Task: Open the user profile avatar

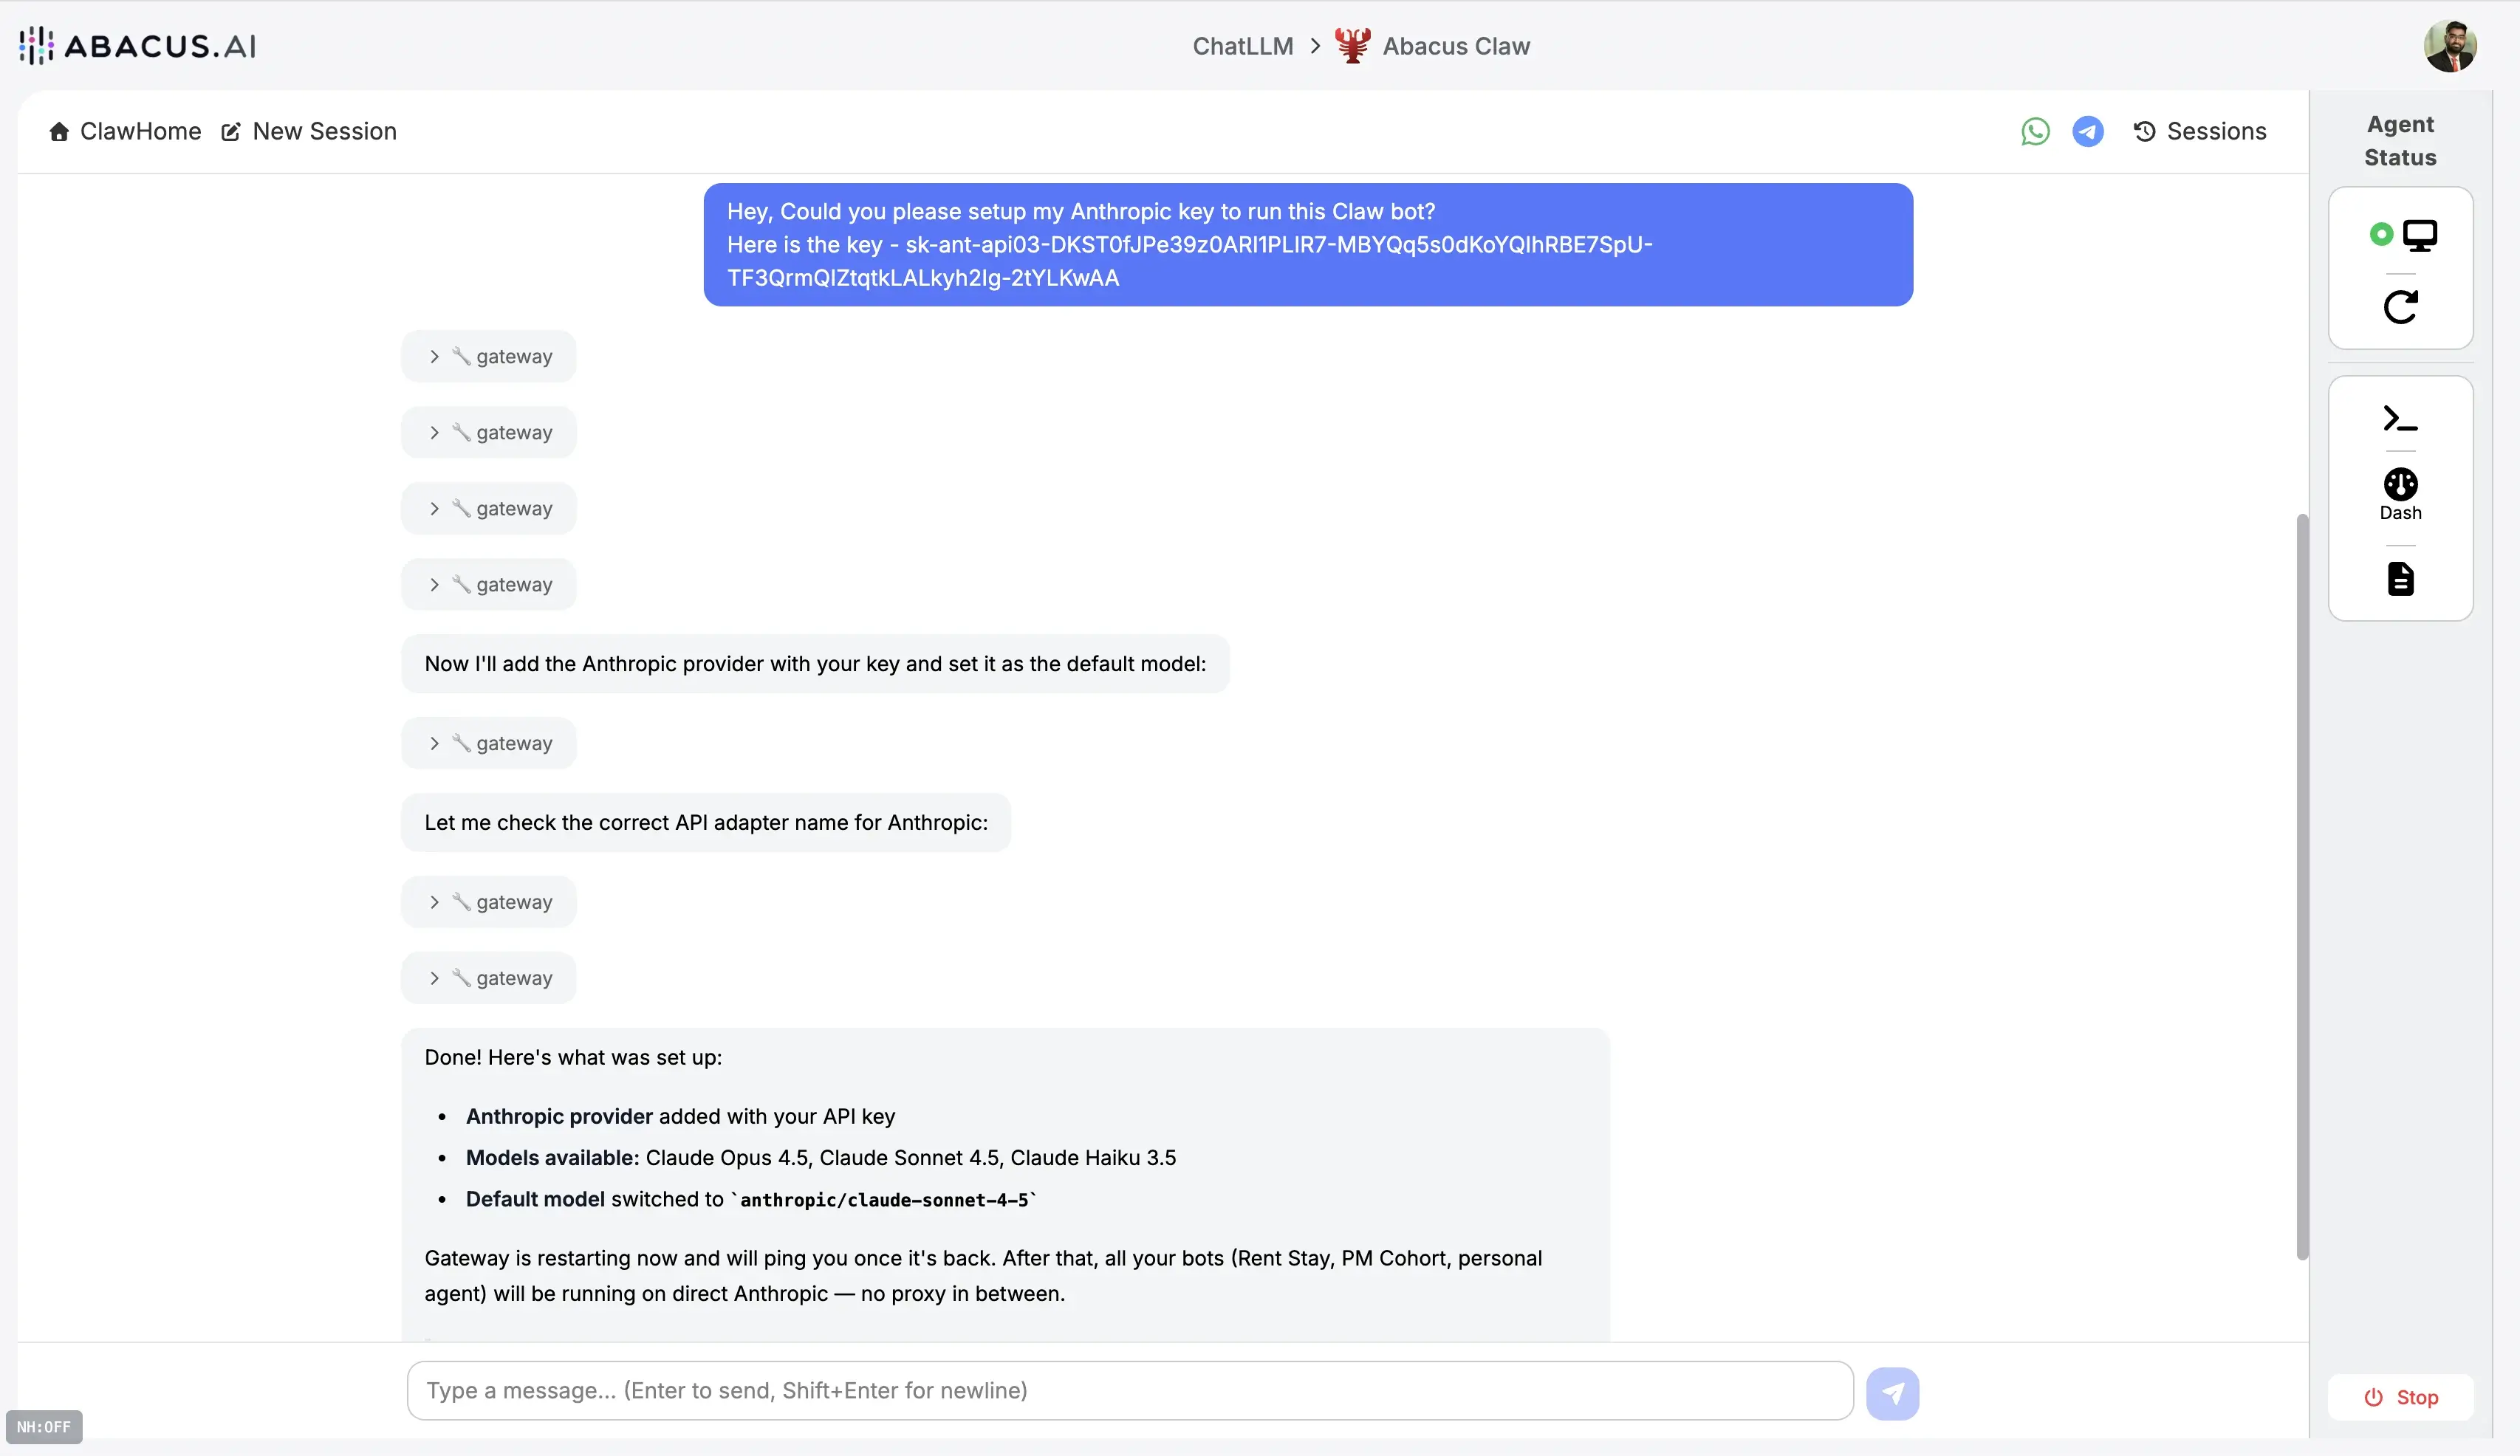Action: 2449,46
